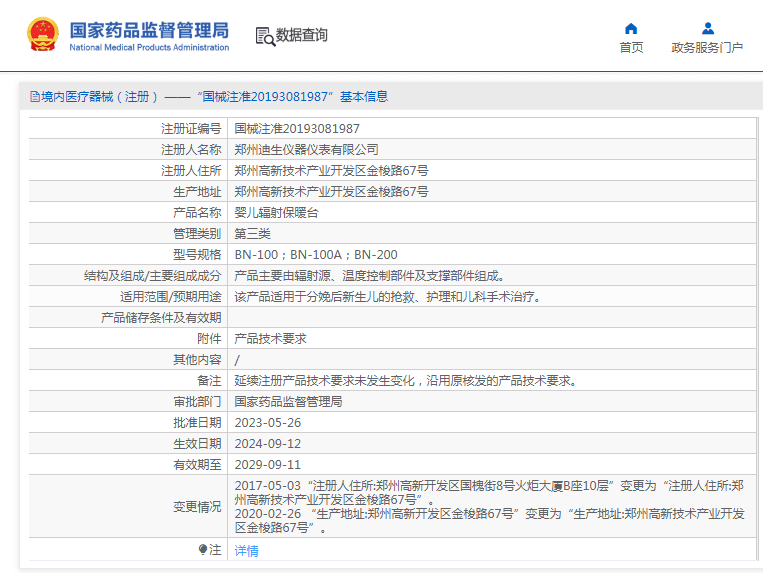Click attachment value 产品技术要求
This screenshot has height=573, width=763.
tap(271, 339)
